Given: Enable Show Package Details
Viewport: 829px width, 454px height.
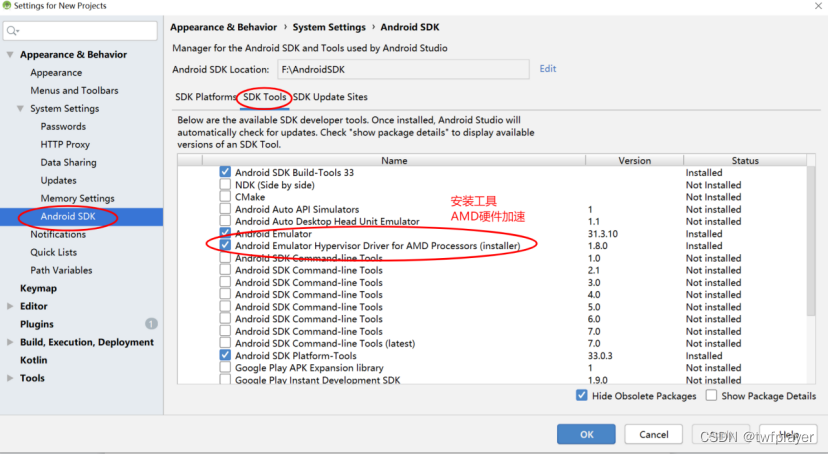Looking at the screenshot, I should point(712,395).
